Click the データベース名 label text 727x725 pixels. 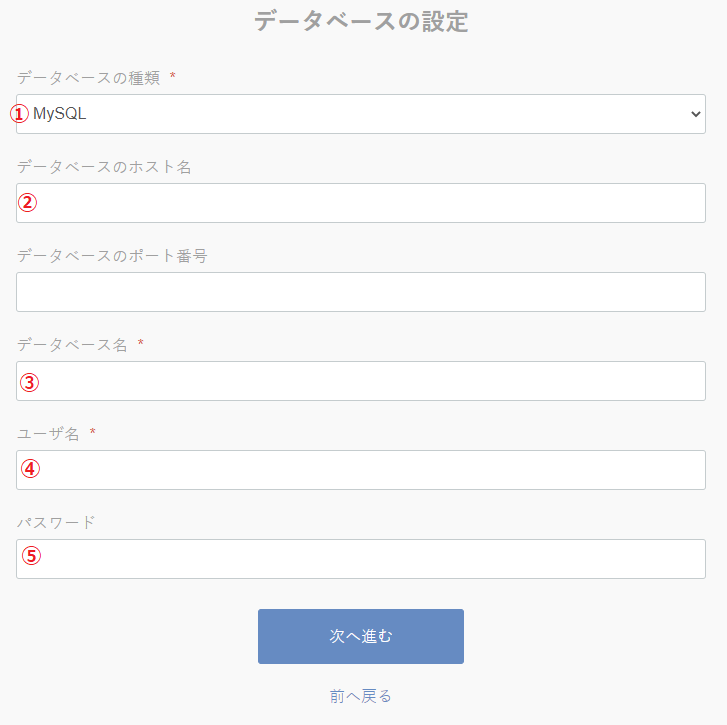click(x=72, y=345)
